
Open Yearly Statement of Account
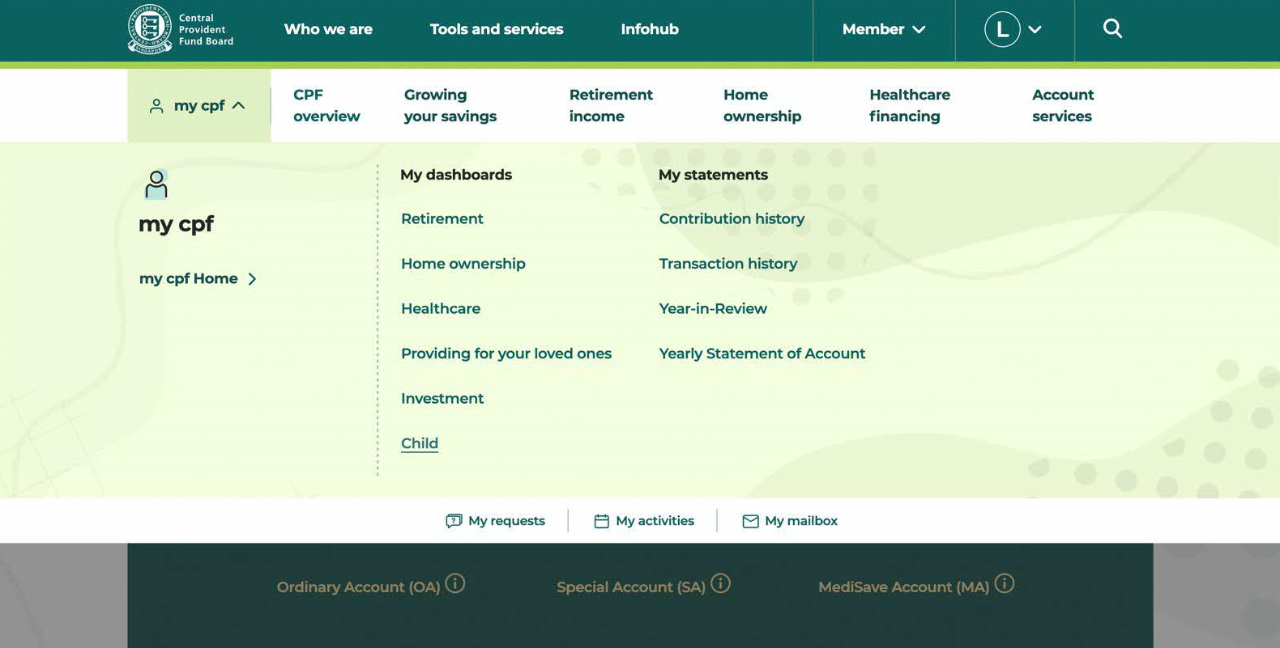762,354
